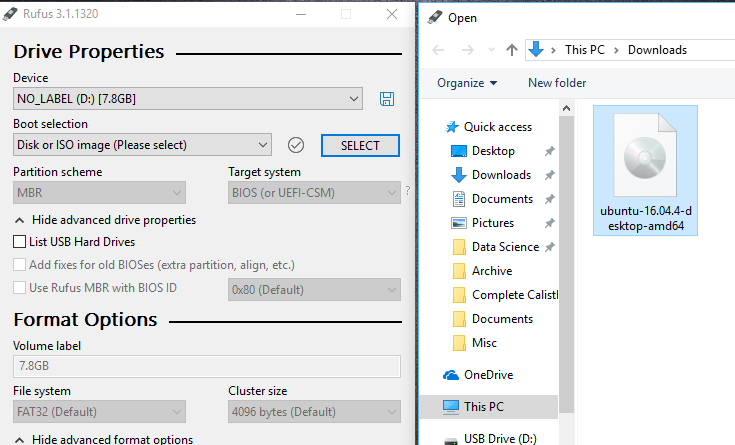Open the BIOS ID 0x80 dropdown

[x=314, y=290]
